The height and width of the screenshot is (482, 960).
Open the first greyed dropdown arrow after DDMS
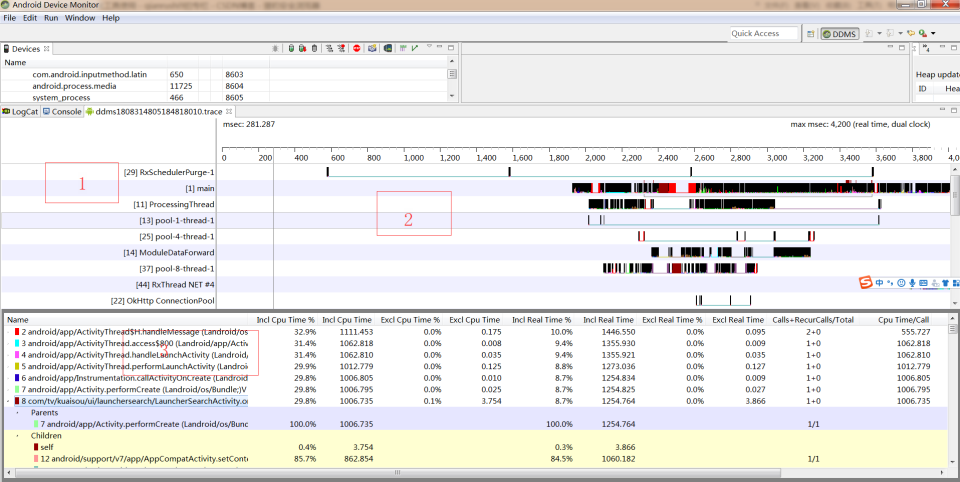[879, 34]
